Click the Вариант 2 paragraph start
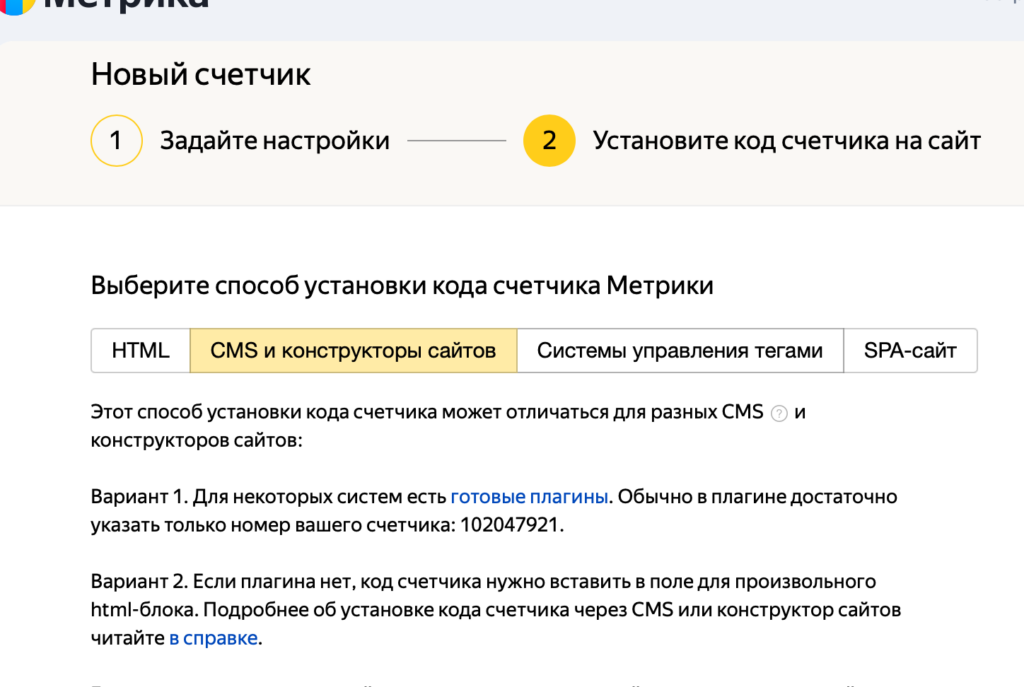Screen dimensions: 1024x687 point(139,581)
